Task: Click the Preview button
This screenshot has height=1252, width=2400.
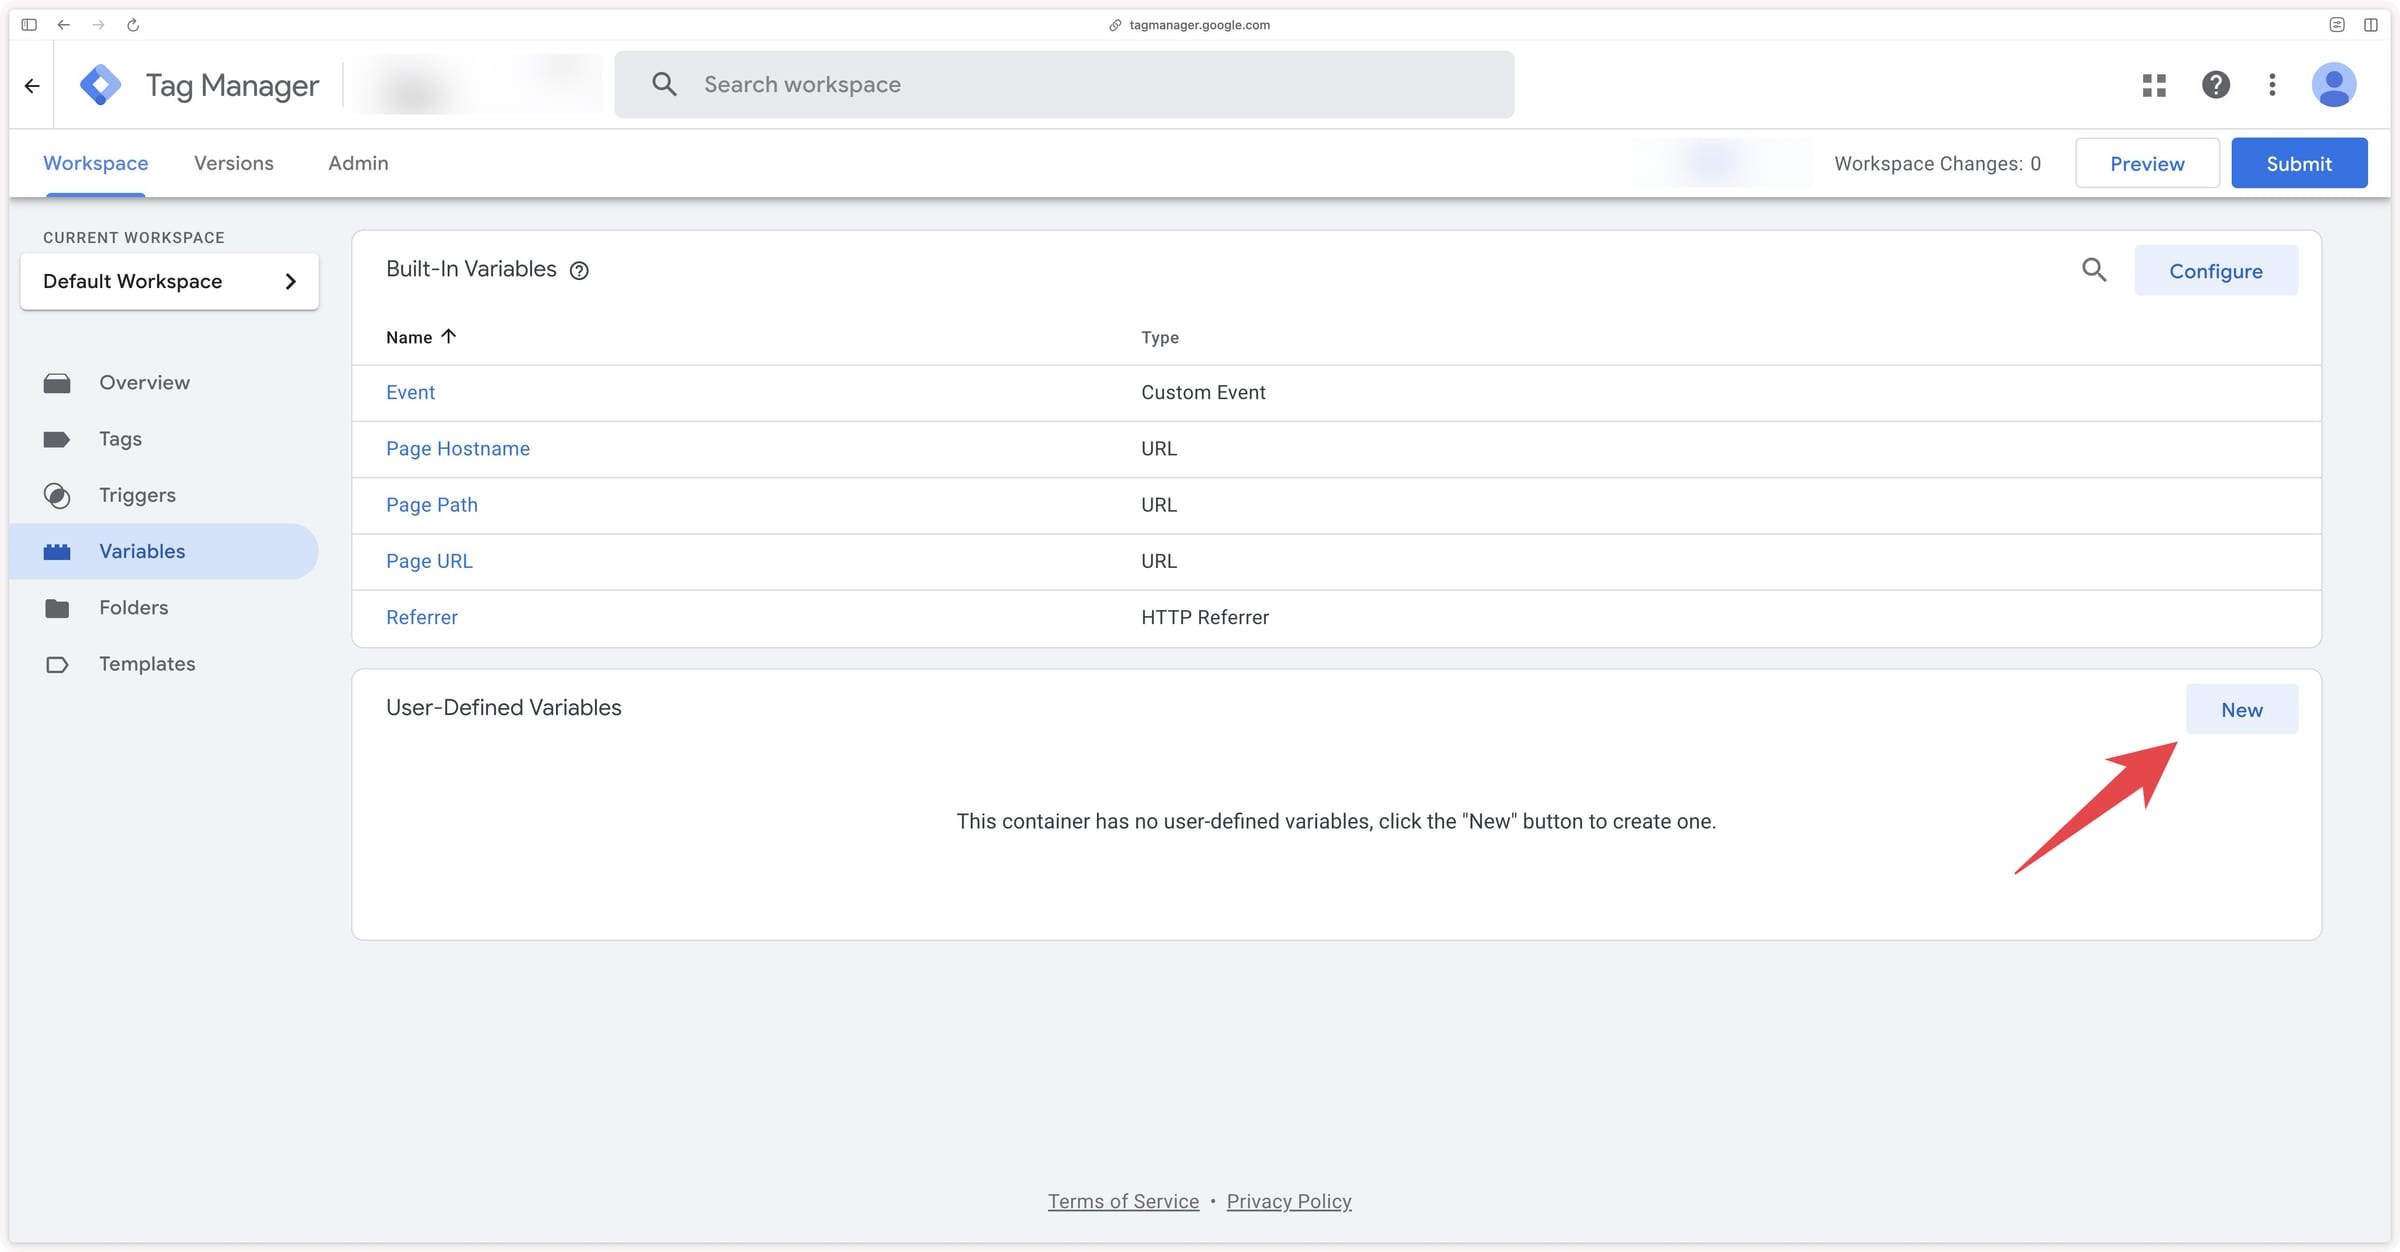Action: coord(2147,163)
